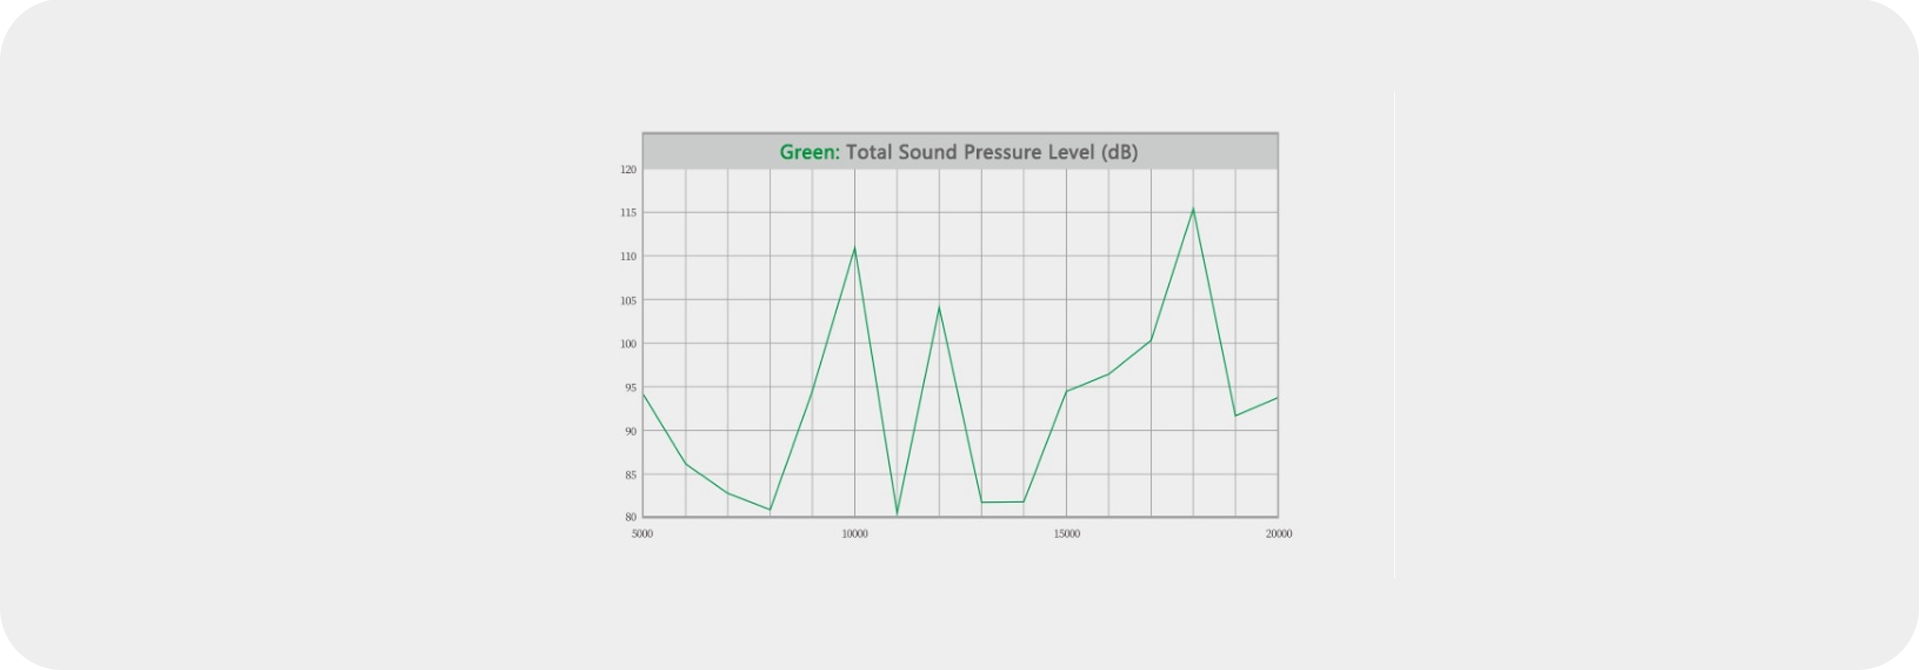This screenshot has width=1920, height=670.
Task: Click the "Total Sound Pressure Level (dB)" title text
Action: click(991, 153)
